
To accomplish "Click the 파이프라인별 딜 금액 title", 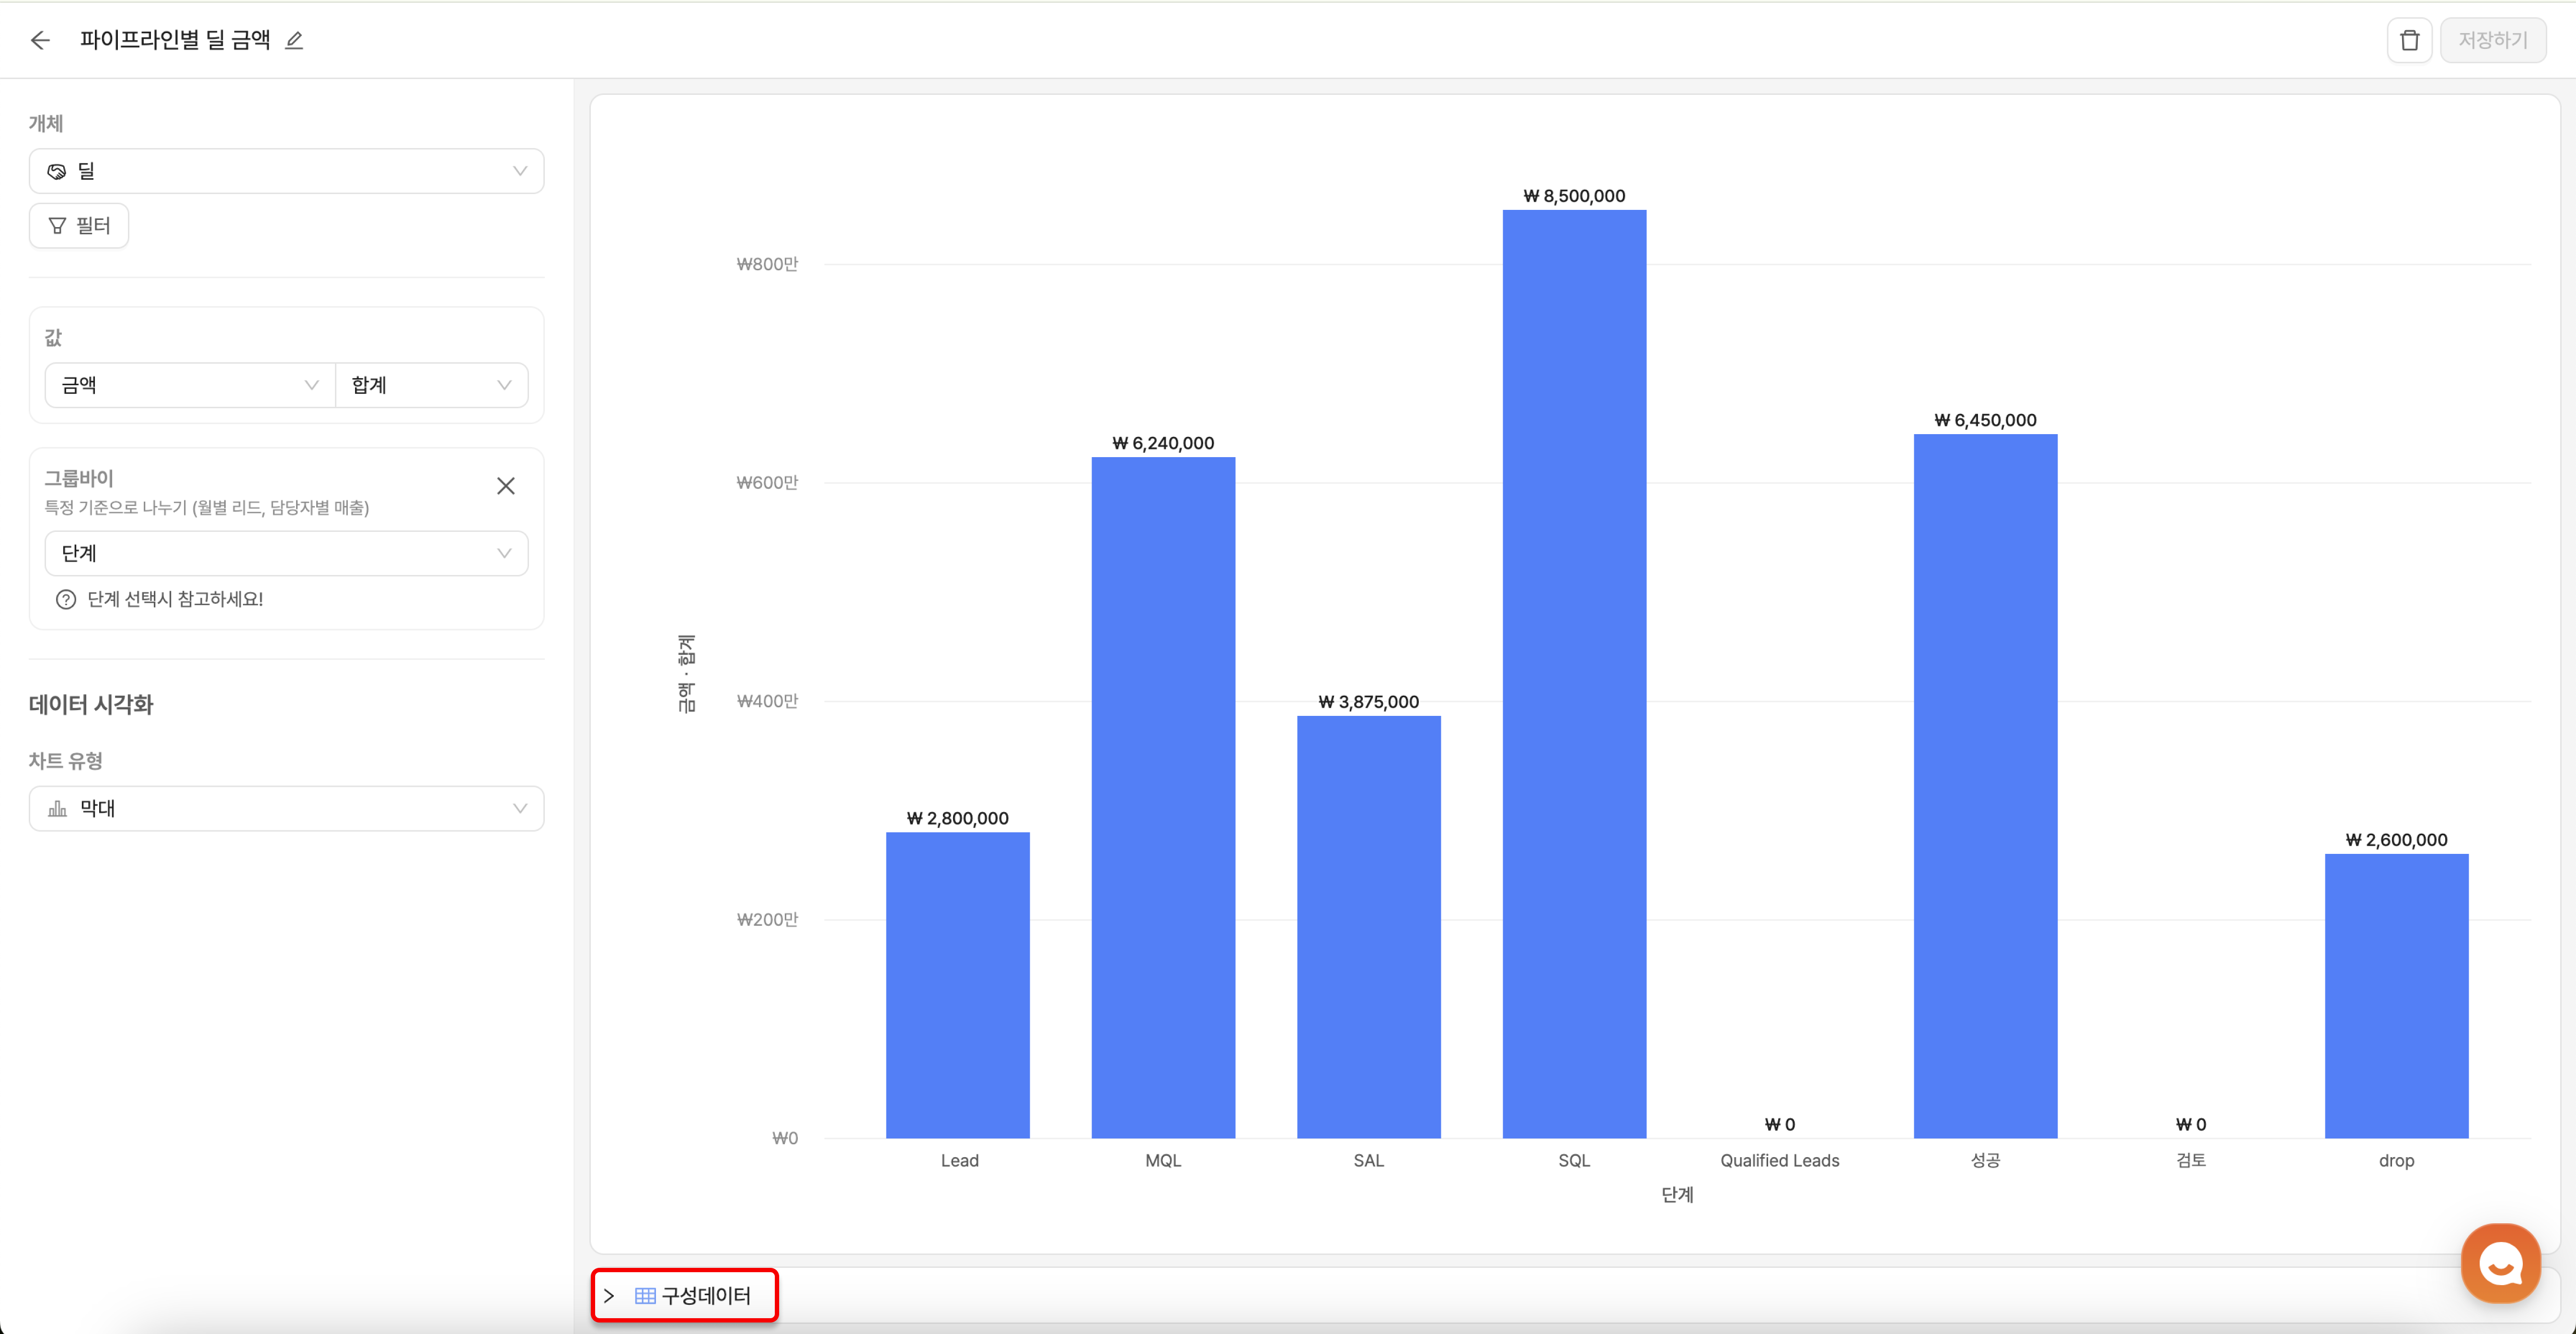I will pos(175,40).
